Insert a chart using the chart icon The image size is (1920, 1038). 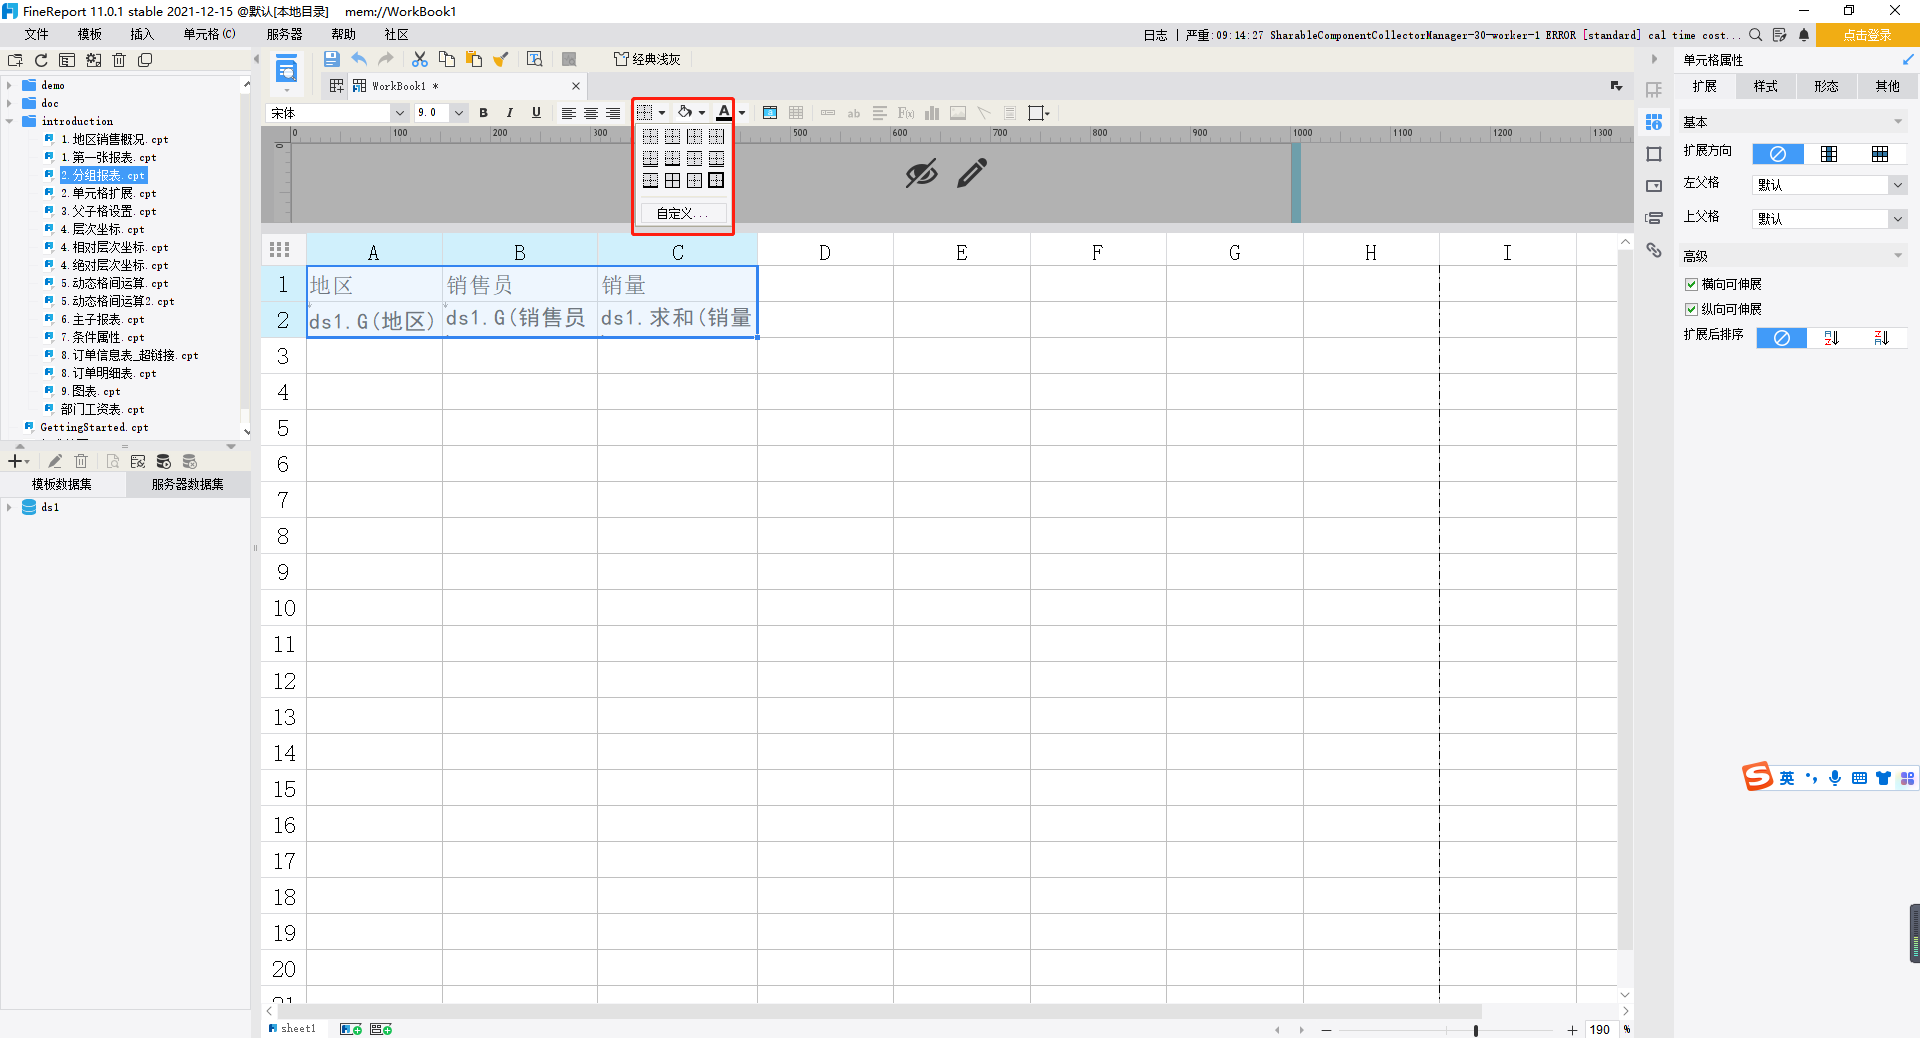[x=932, y=113]
